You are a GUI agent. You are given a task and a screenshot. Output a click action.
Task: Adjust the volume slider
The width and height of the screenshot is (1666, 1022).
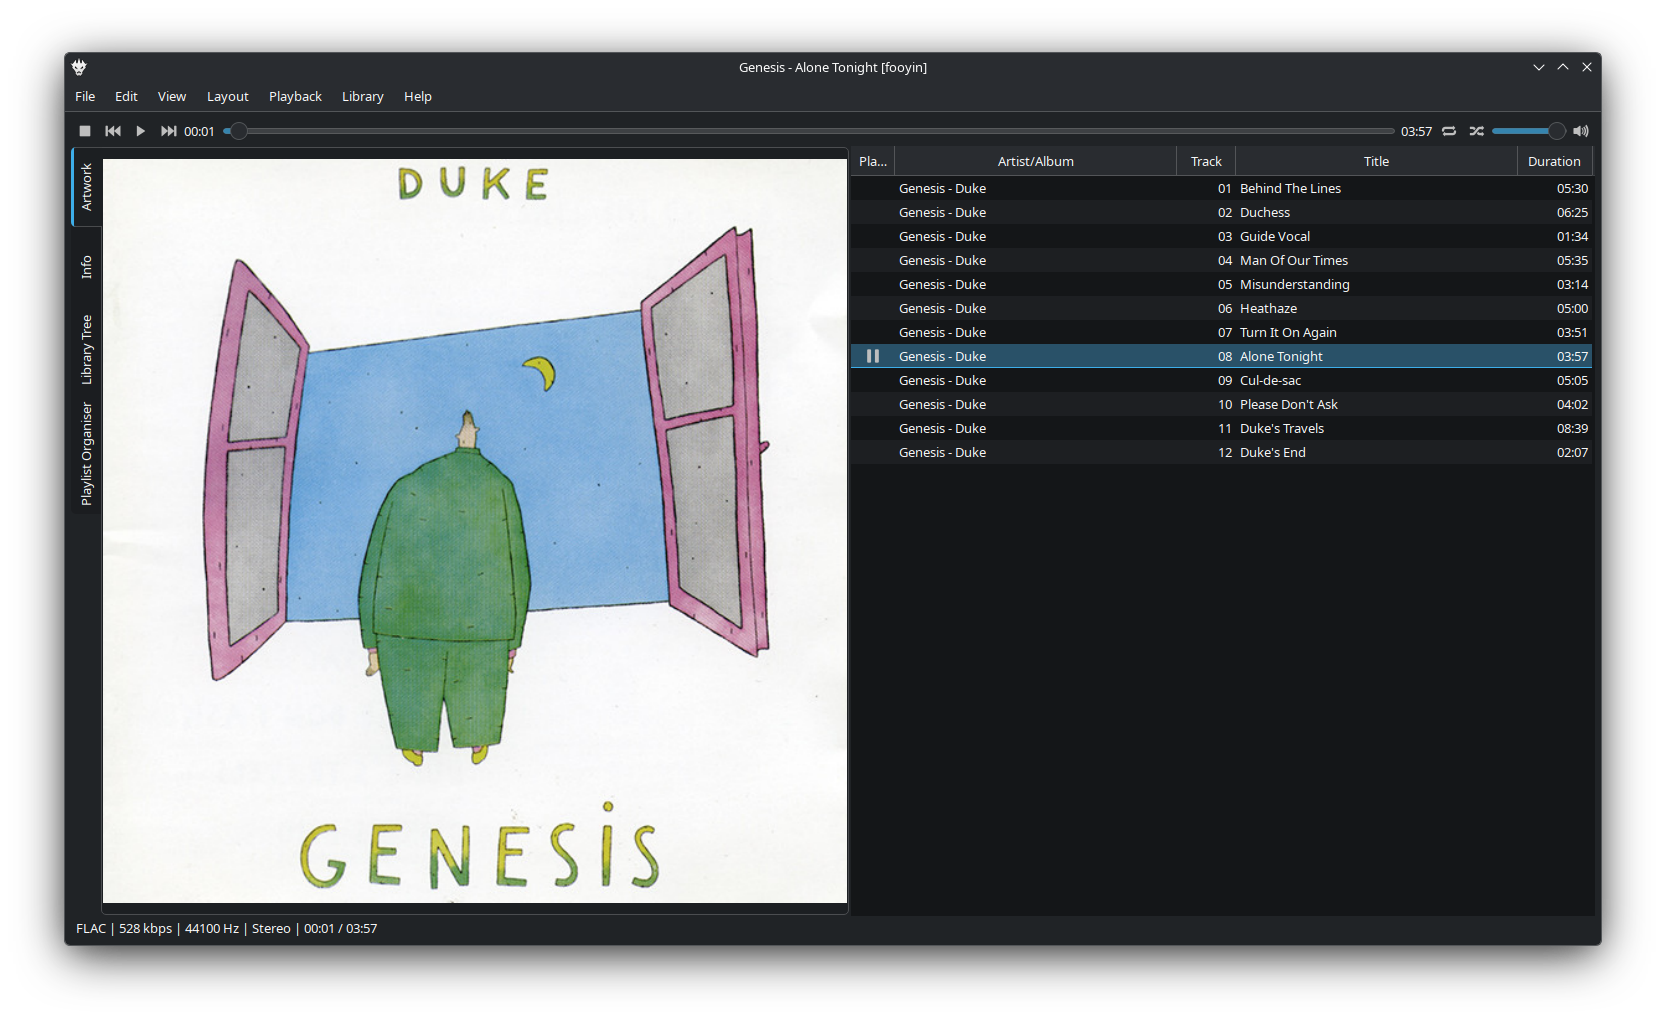[1528, 131]
